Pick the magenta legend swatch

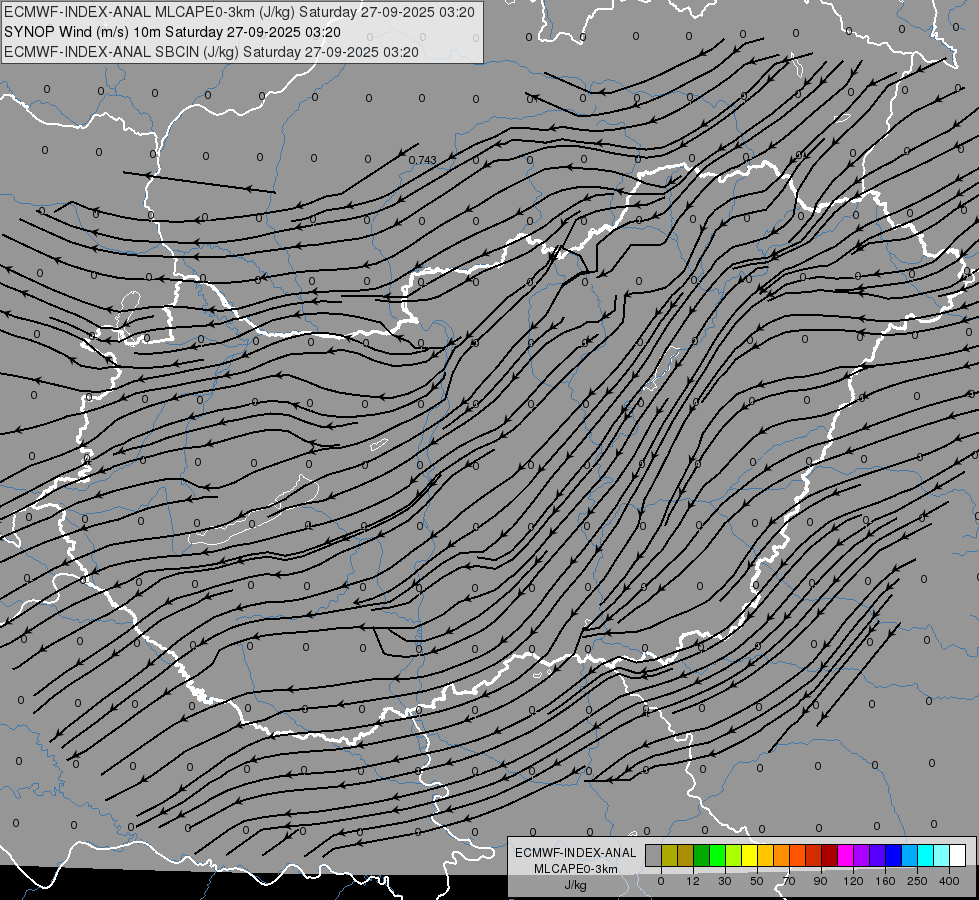point(845,856)
